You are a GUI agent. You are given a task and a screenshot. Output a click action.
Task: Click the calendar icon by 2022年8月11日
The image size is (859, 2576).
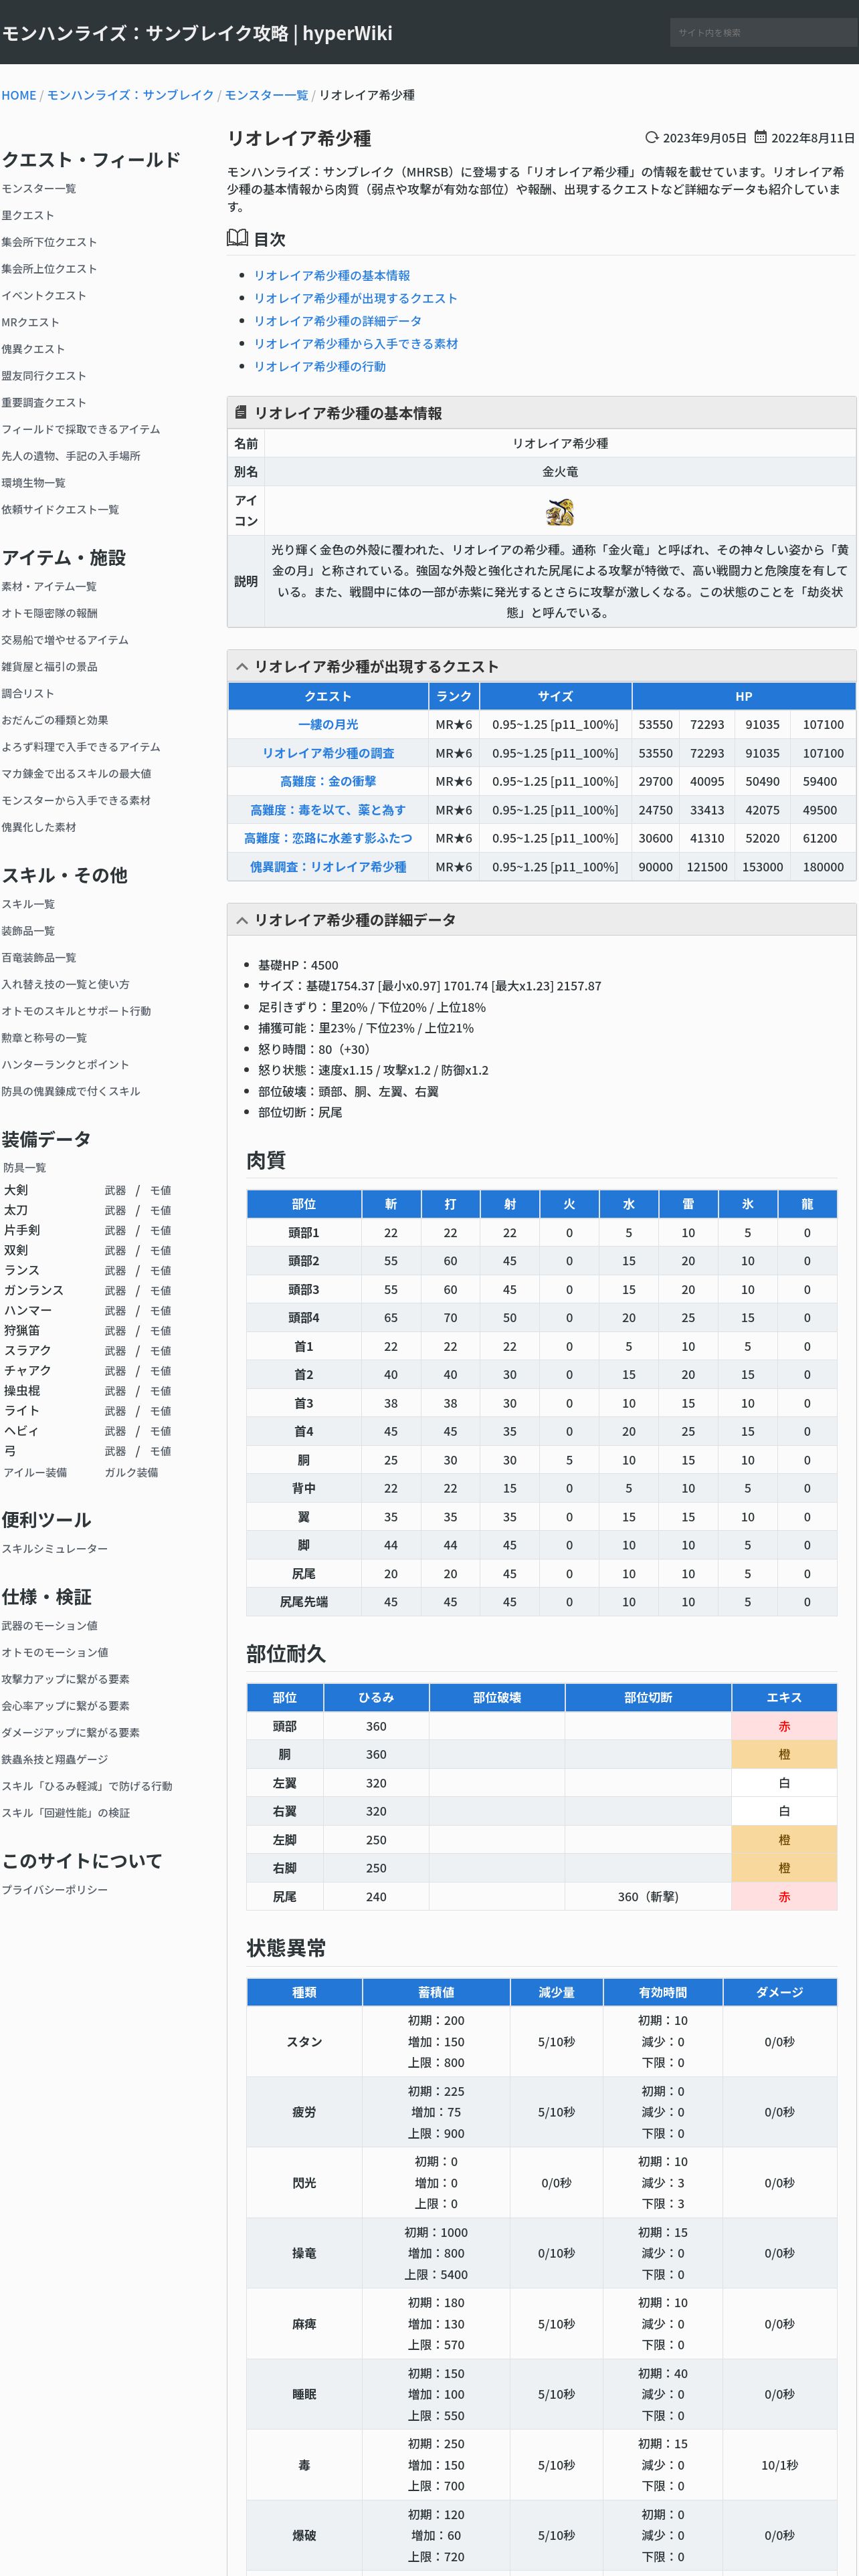coord(760,138)
